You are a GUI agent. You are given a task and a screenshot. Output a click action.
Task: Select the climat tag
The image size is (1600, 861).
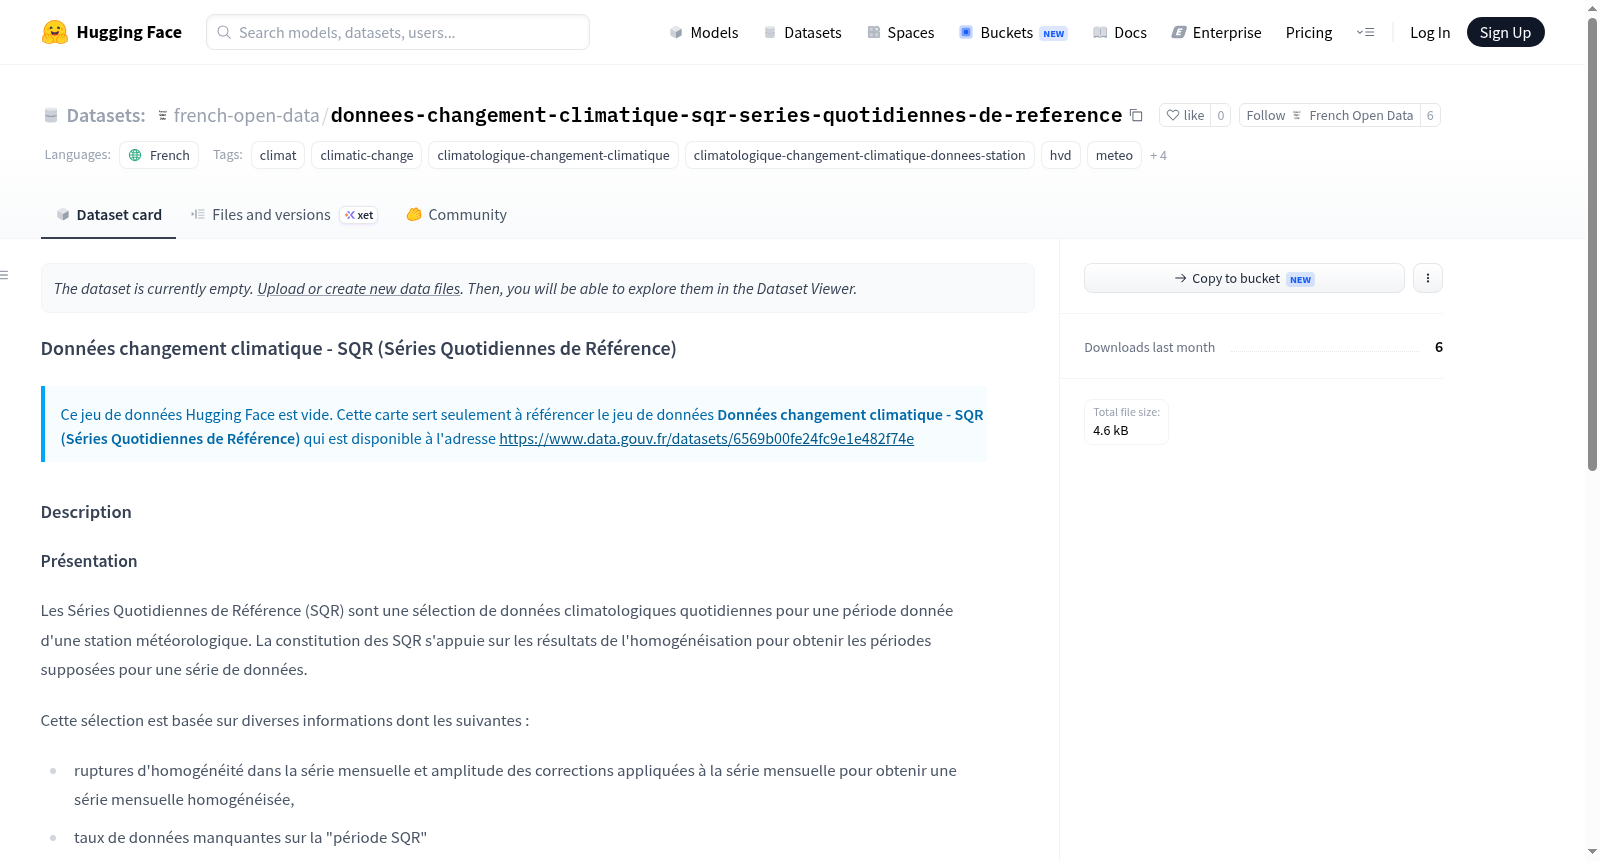coord(278,155)
